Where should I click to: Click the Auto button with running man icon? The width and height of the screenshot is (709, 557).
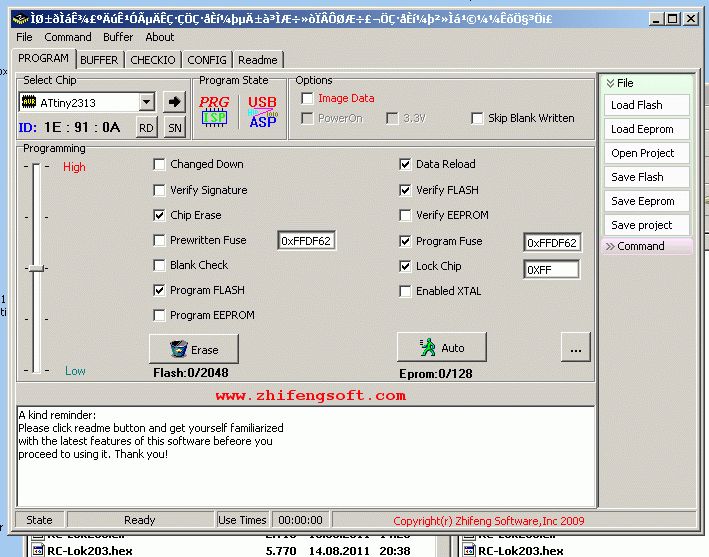442,347
